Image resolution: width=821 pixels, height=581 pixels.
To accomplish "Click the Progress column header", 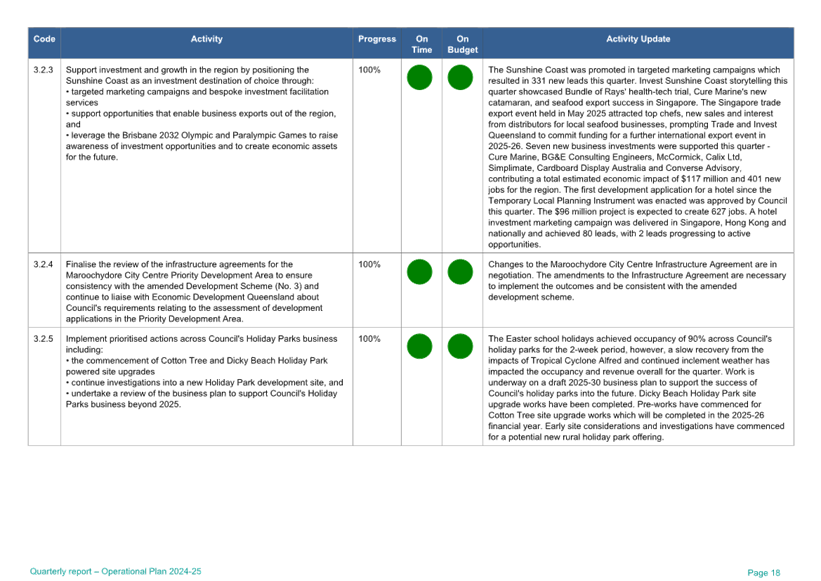I will click(x=377, y=39).
